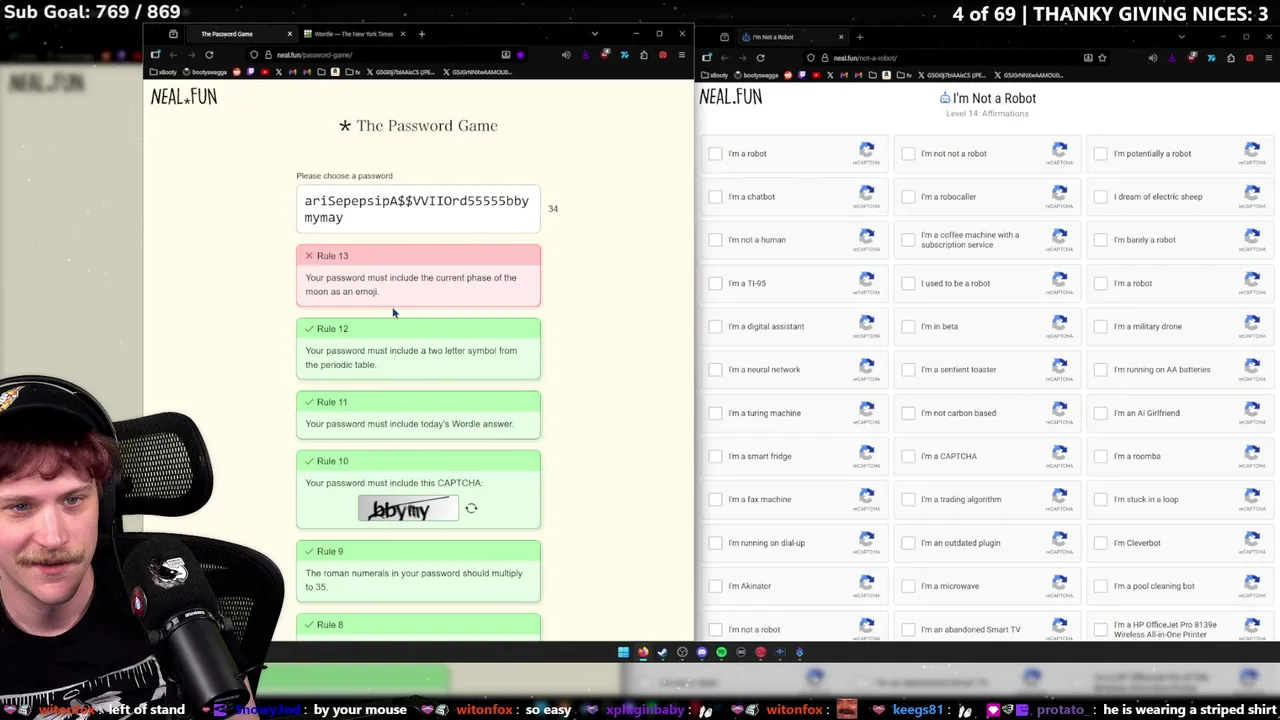This screenshot has width=1280, height=720.
Task: Tick the "I'm Akinator" checkbox
Action: [715, 586]
